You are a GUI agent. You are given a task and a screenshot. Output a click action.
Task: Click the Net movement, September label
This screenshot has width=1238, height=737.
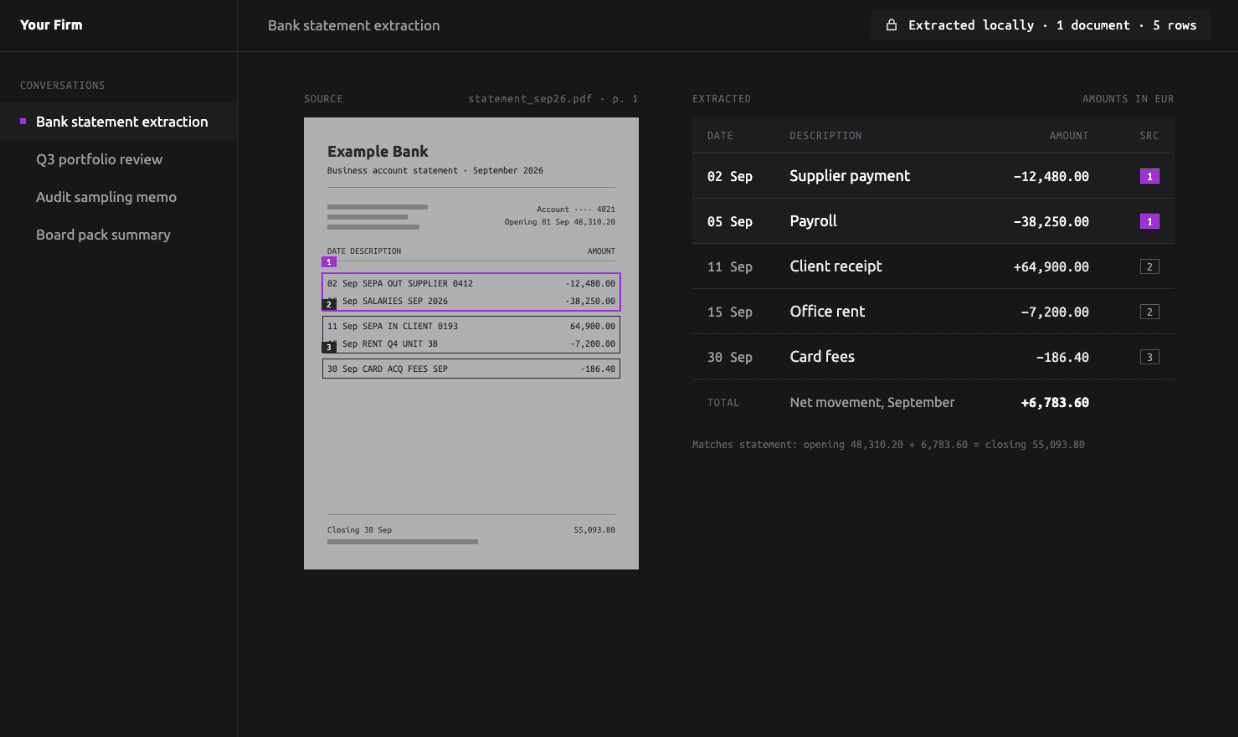pos(872,402)
